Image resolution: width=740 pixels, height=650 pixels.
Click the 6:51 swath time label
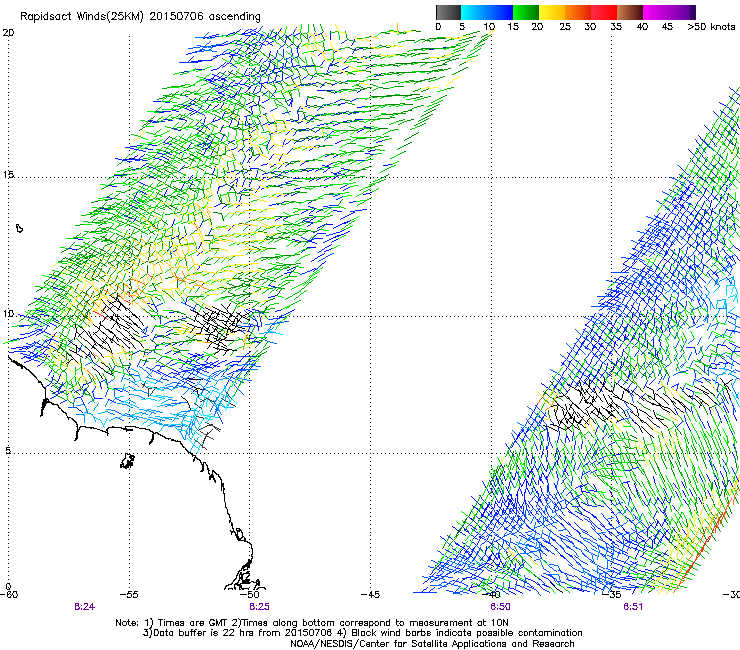(x=633, y=607)
